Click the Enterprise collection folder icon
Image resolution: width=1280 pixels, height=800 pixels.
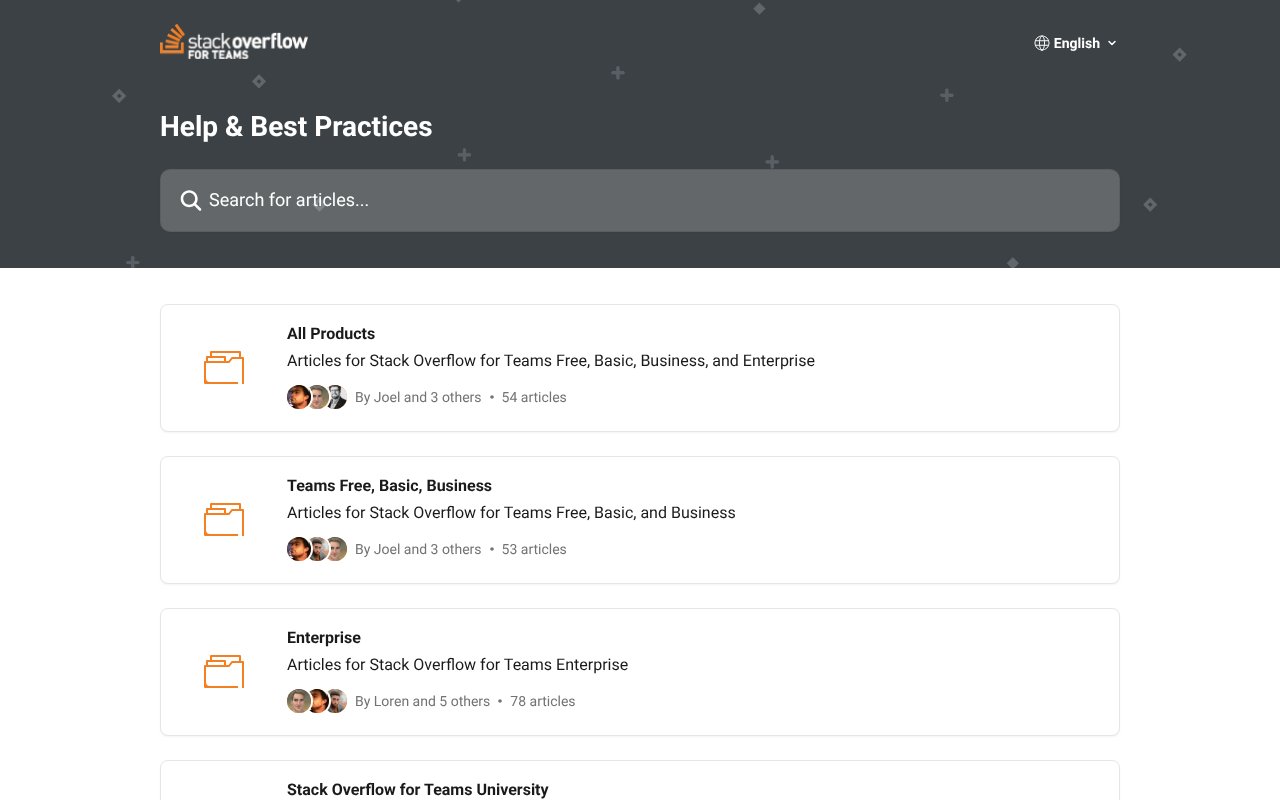[224, 672]
